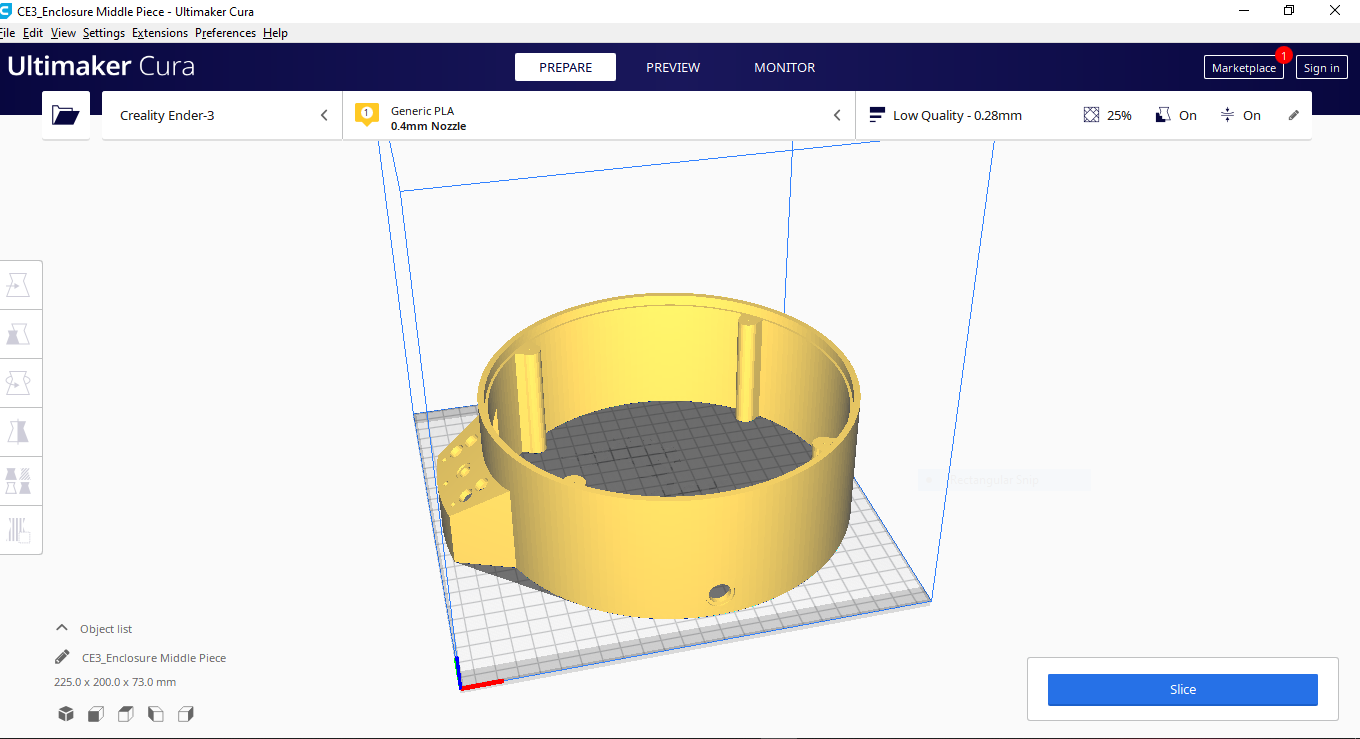Open the Marketplace
The height and width of the screenshot is (739, 1360).
1244,68
